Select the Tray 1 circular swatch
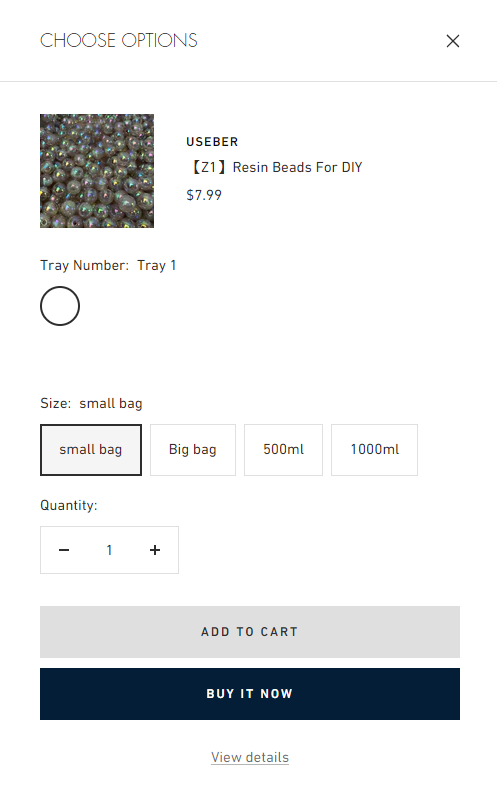Screen dimensions: 497x810 click(60, 306)
